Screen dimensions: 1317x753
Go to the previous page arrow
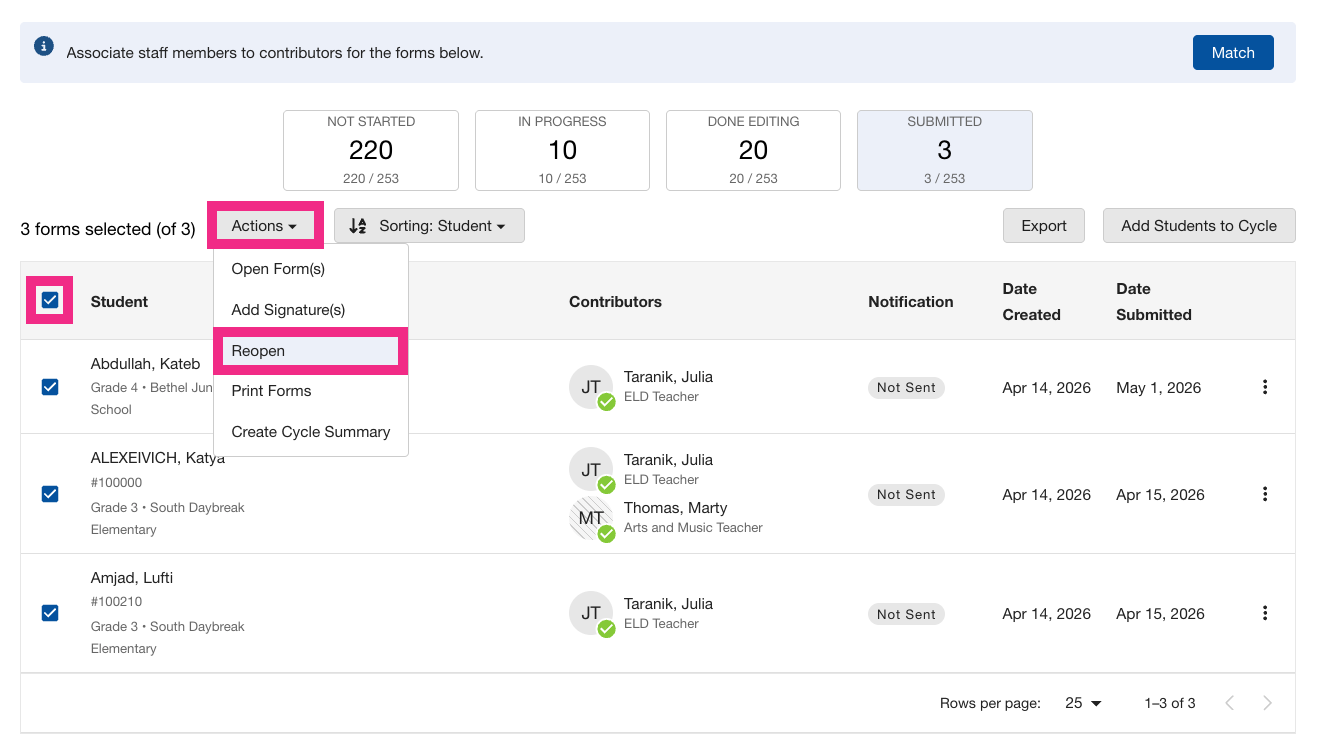1230,703
